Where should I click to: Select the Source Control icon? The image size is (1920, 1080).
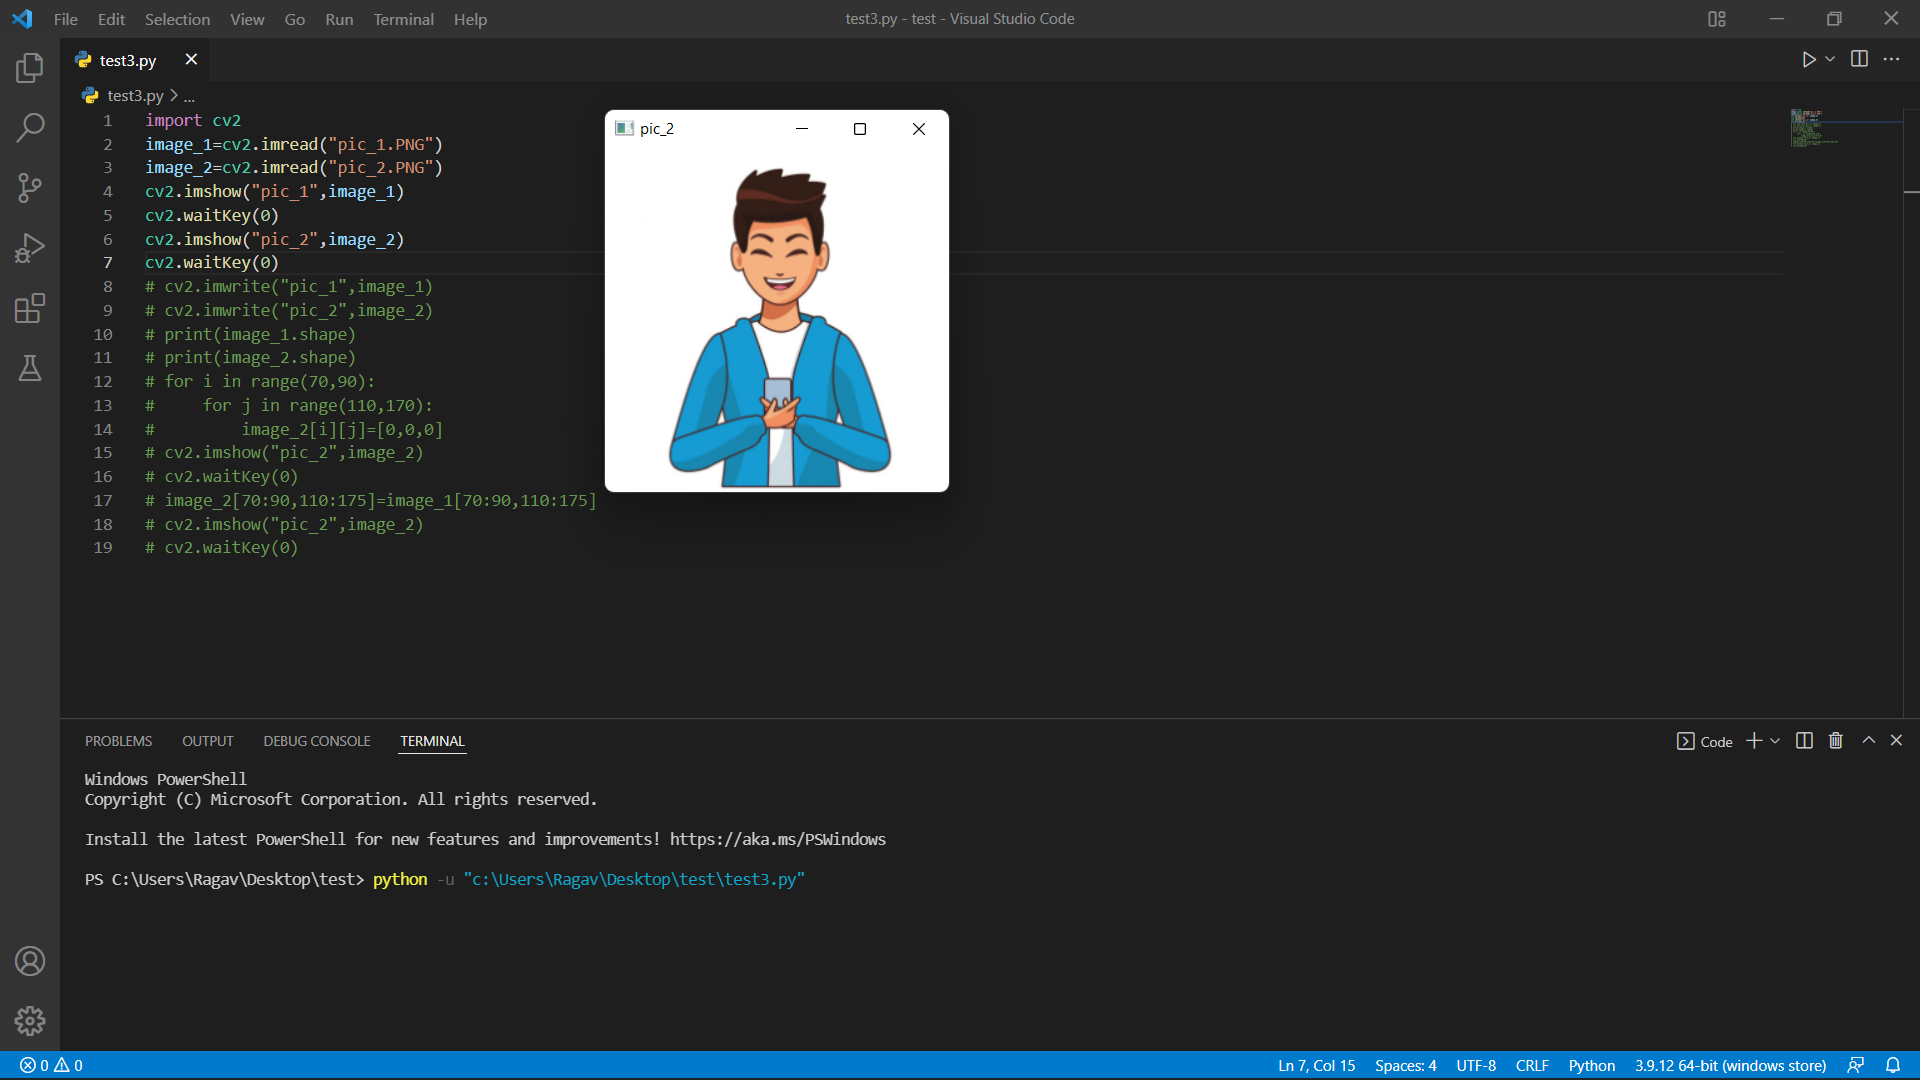click(30, 188)
